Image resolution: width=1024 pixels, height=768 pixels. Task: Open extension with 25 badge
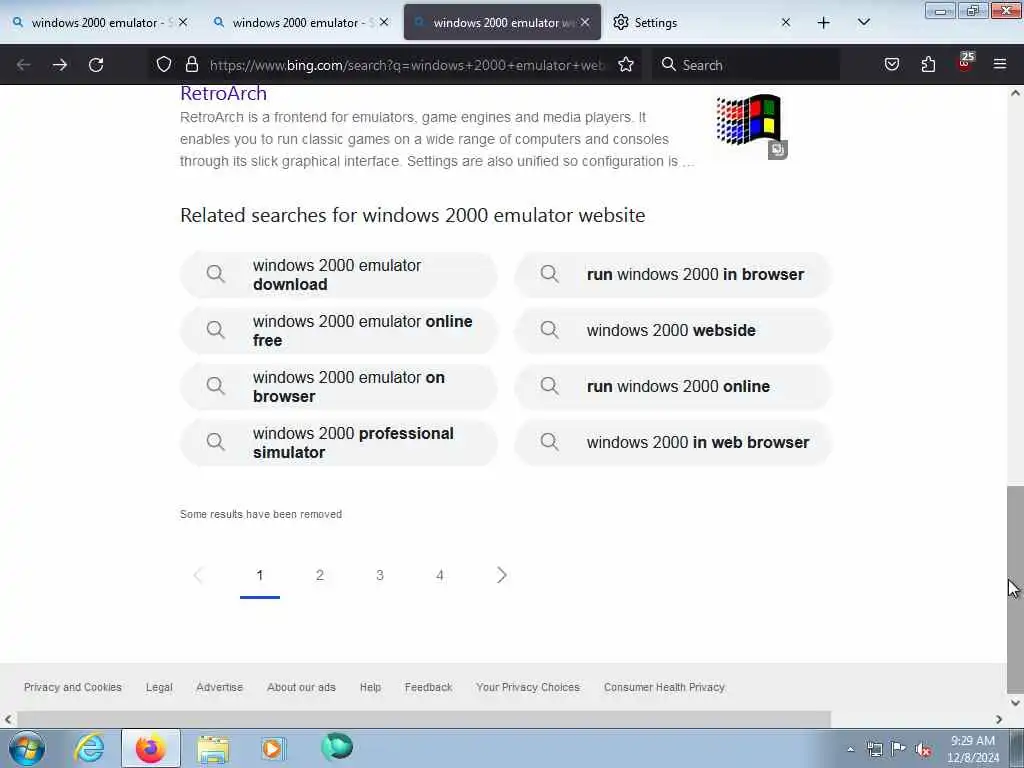[x=965, y=62]
